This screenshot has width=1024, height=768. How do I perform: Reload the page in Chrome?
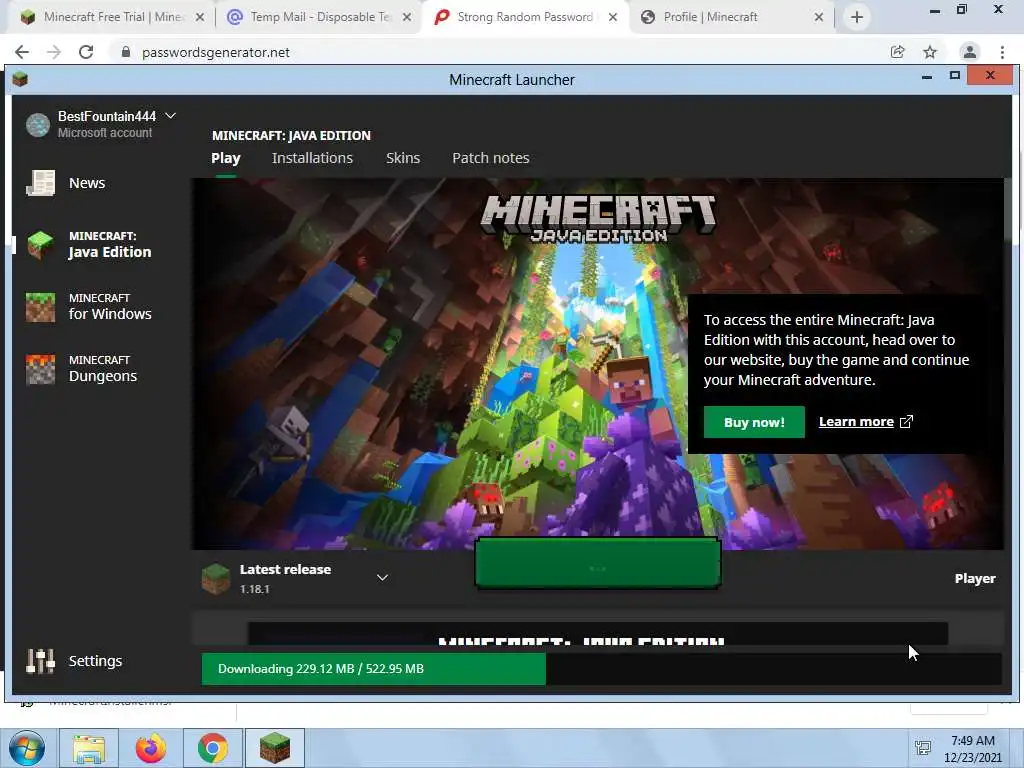tap(86, 52)
